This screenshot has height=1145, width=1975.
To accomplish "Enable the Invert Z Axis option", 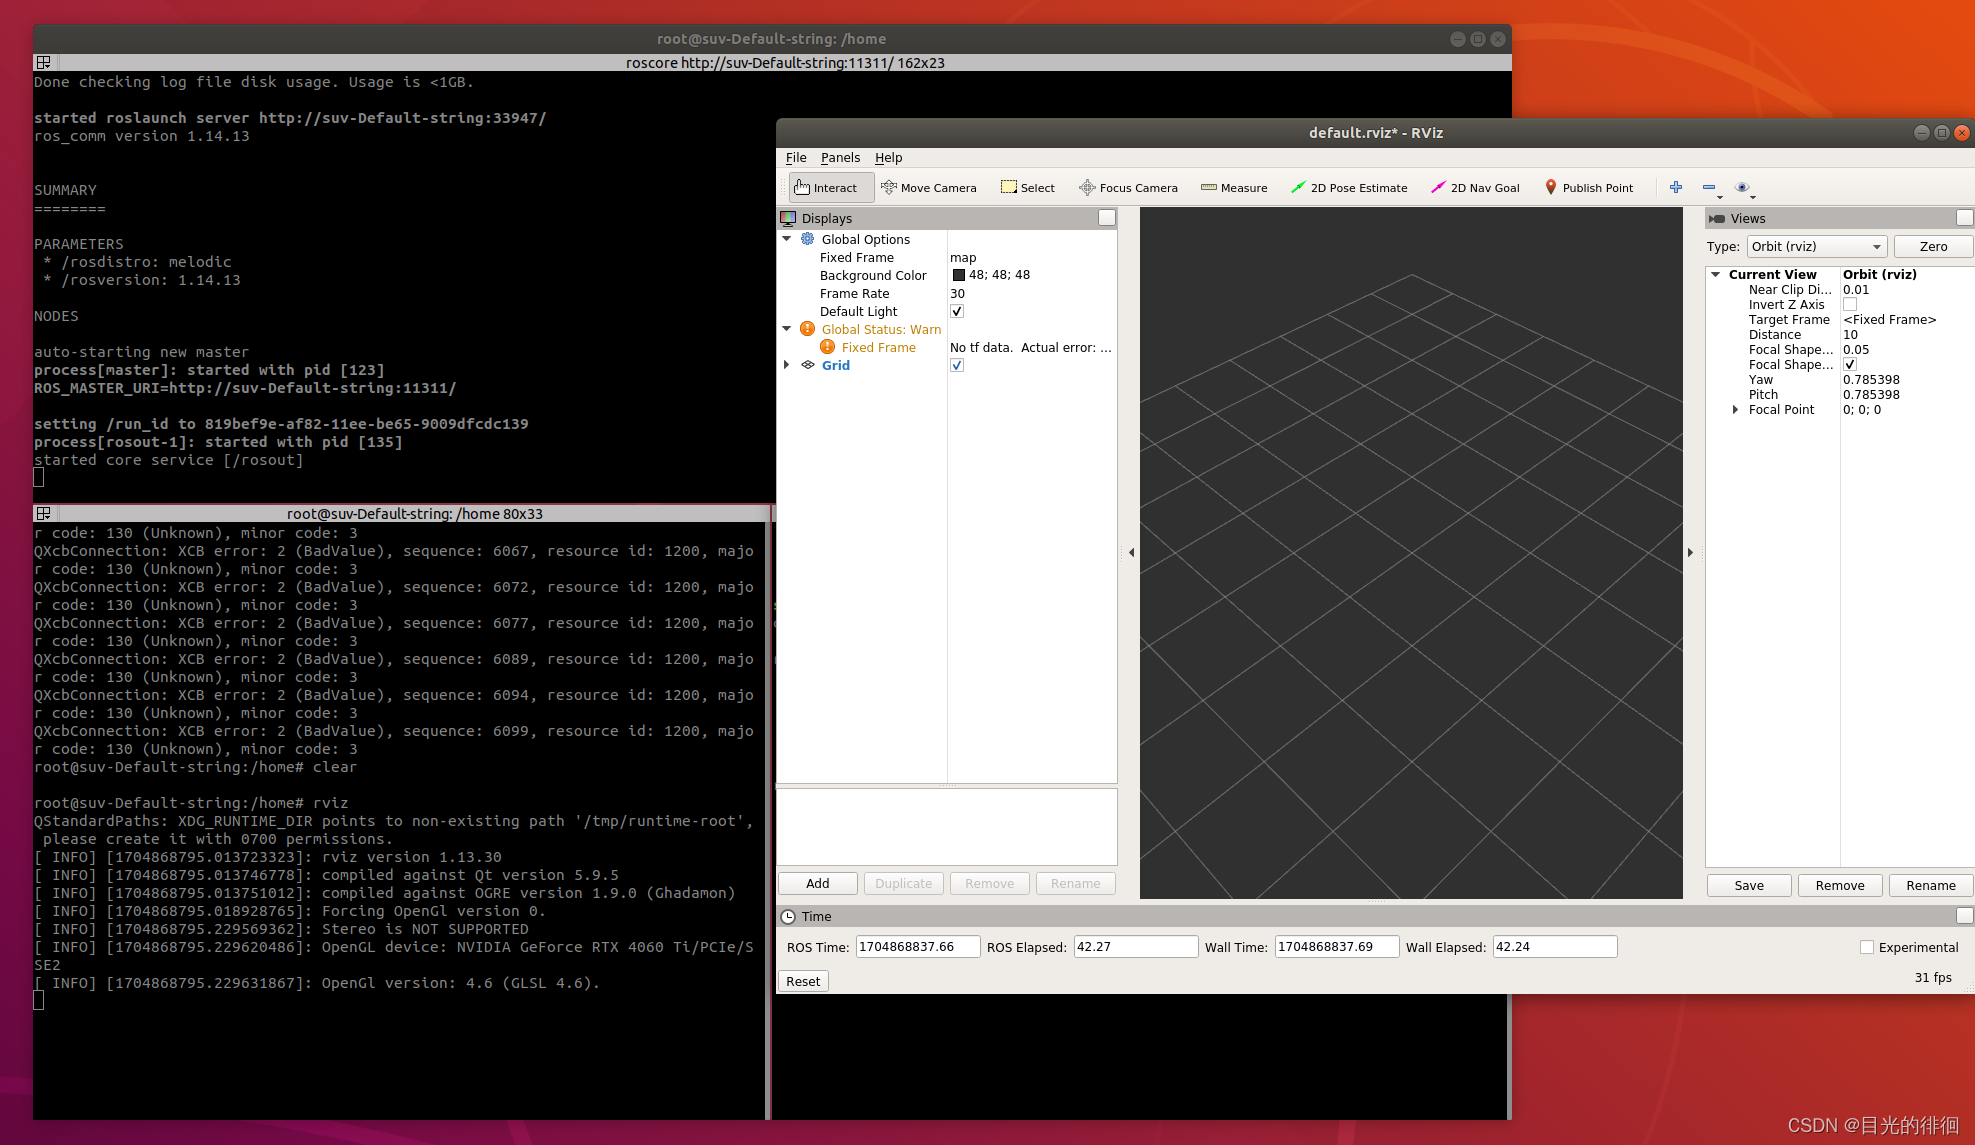I will point(1849,304).
